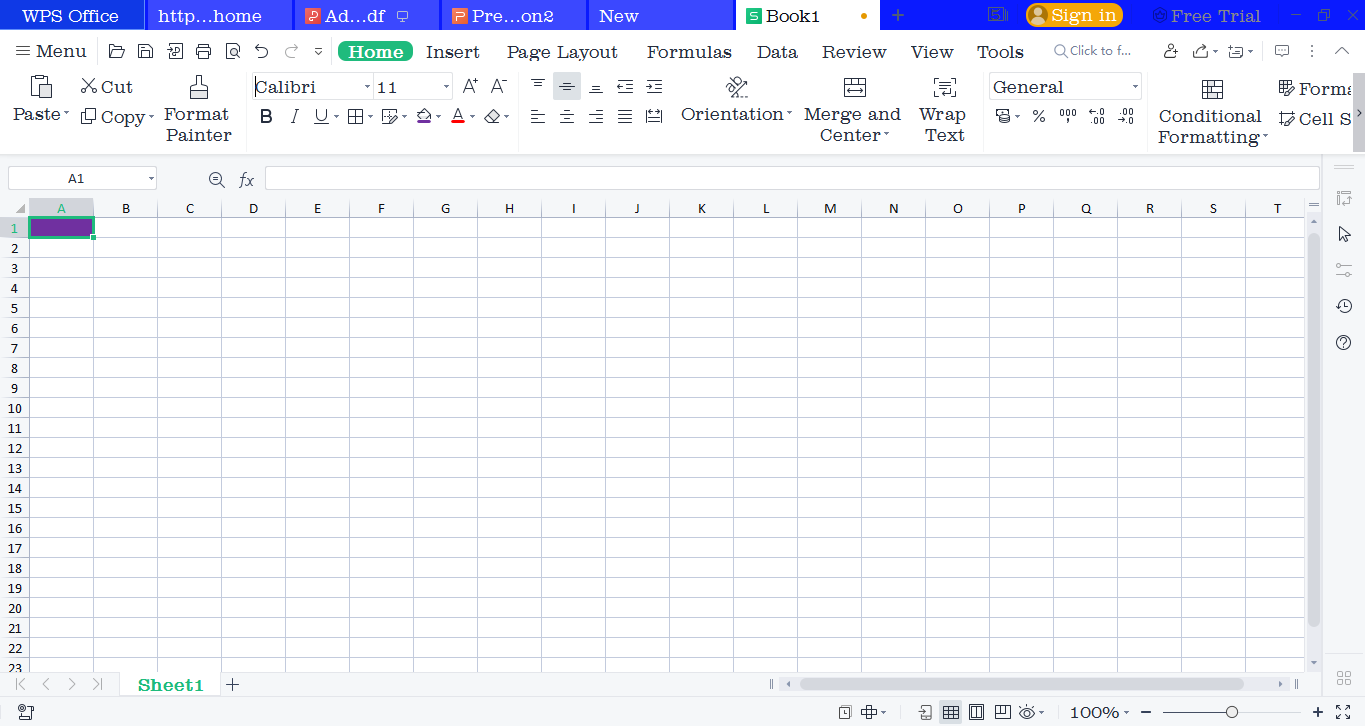The height and width of the screenshot is (726, 1365).
Task: Apply percent number style
Action: tap(1037, 116)
